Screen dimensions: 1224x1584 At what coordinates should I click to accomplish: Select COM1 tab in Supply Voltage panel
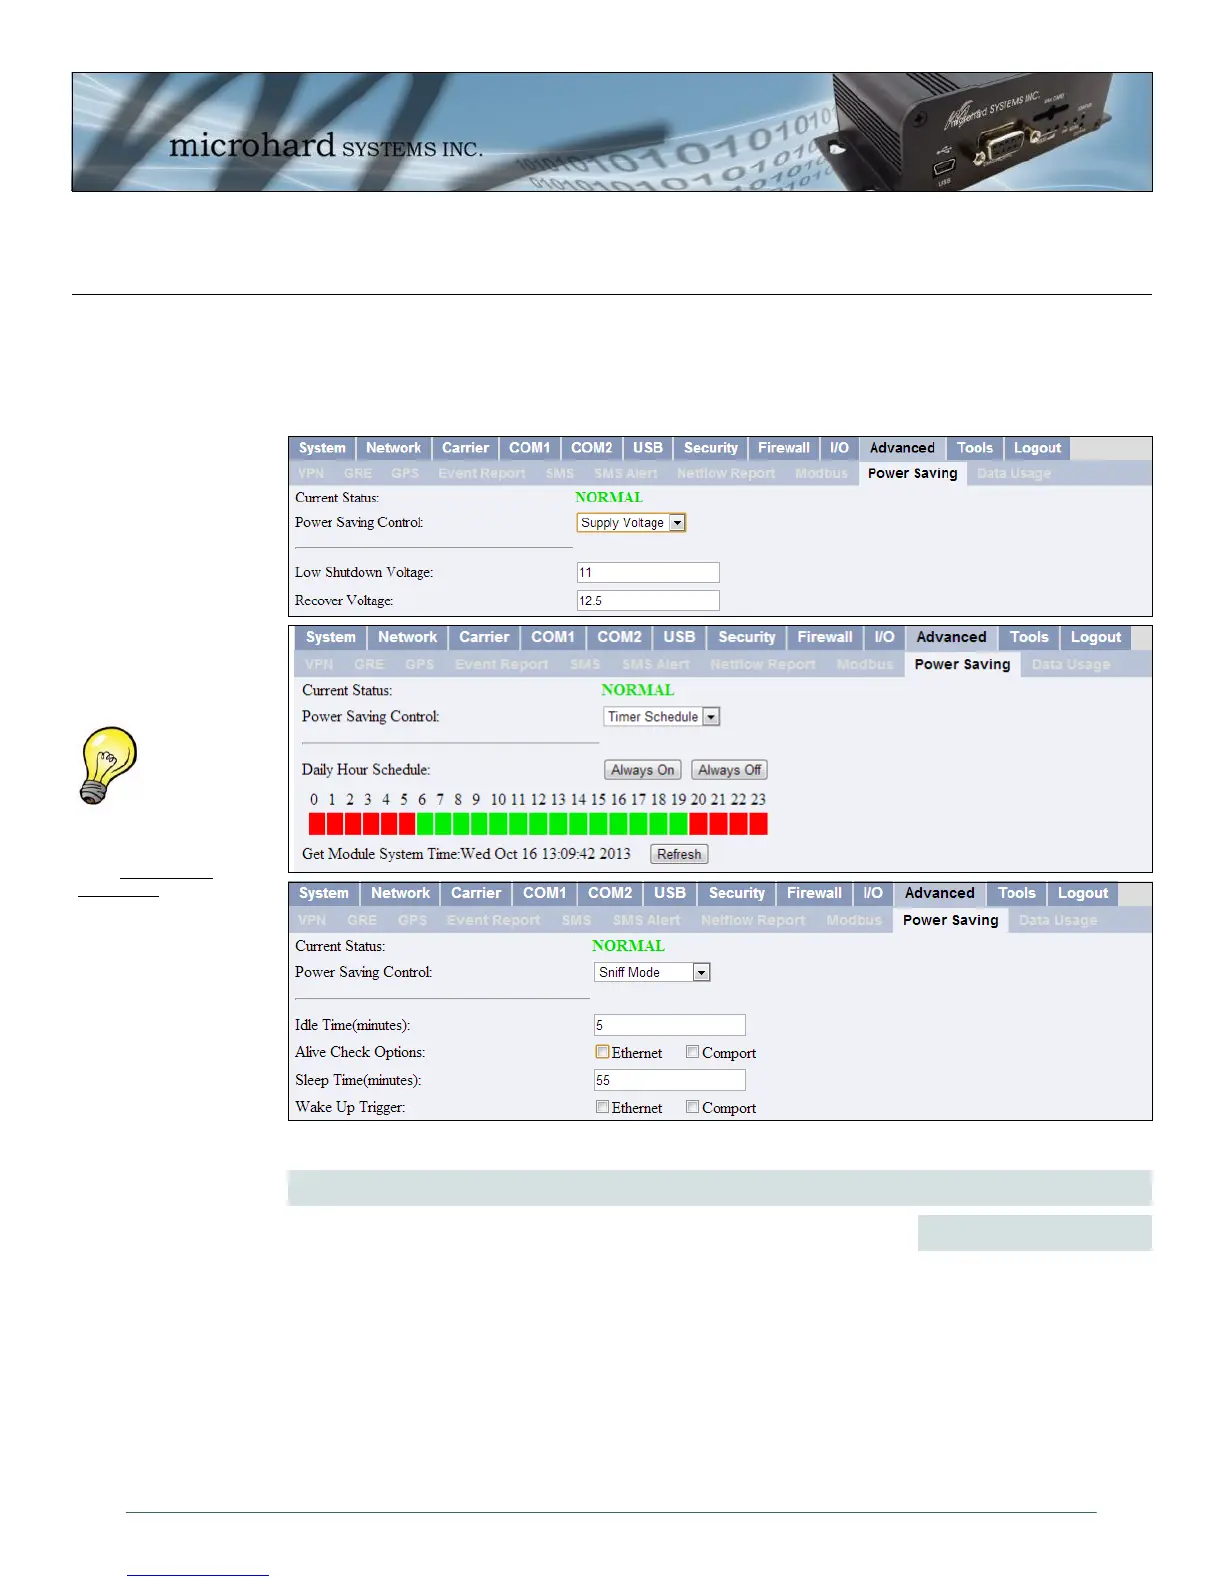point(529,448)
